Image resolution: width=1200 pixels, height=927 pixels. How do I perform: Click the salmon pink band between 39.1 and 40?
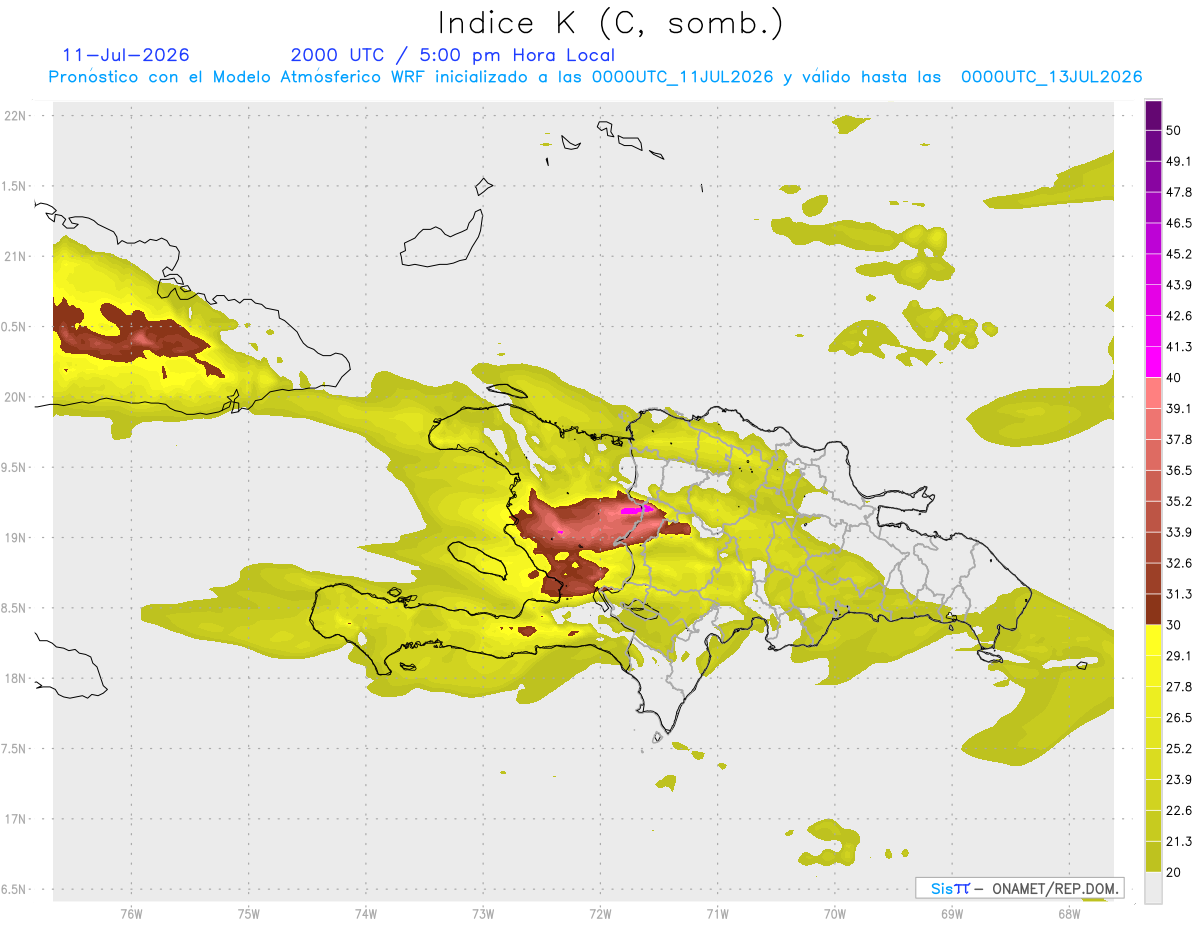(x=1153, y=393)
